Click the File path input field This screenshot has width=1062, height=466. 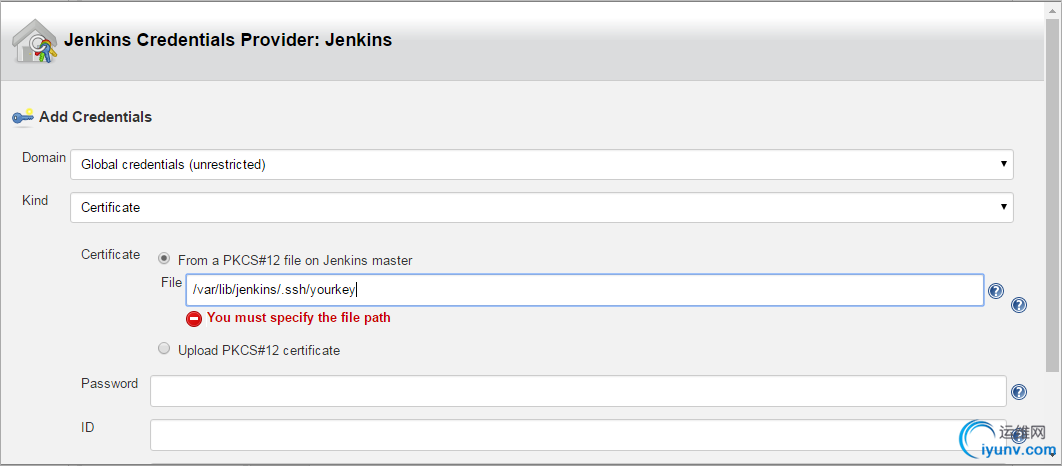[584, 290]
